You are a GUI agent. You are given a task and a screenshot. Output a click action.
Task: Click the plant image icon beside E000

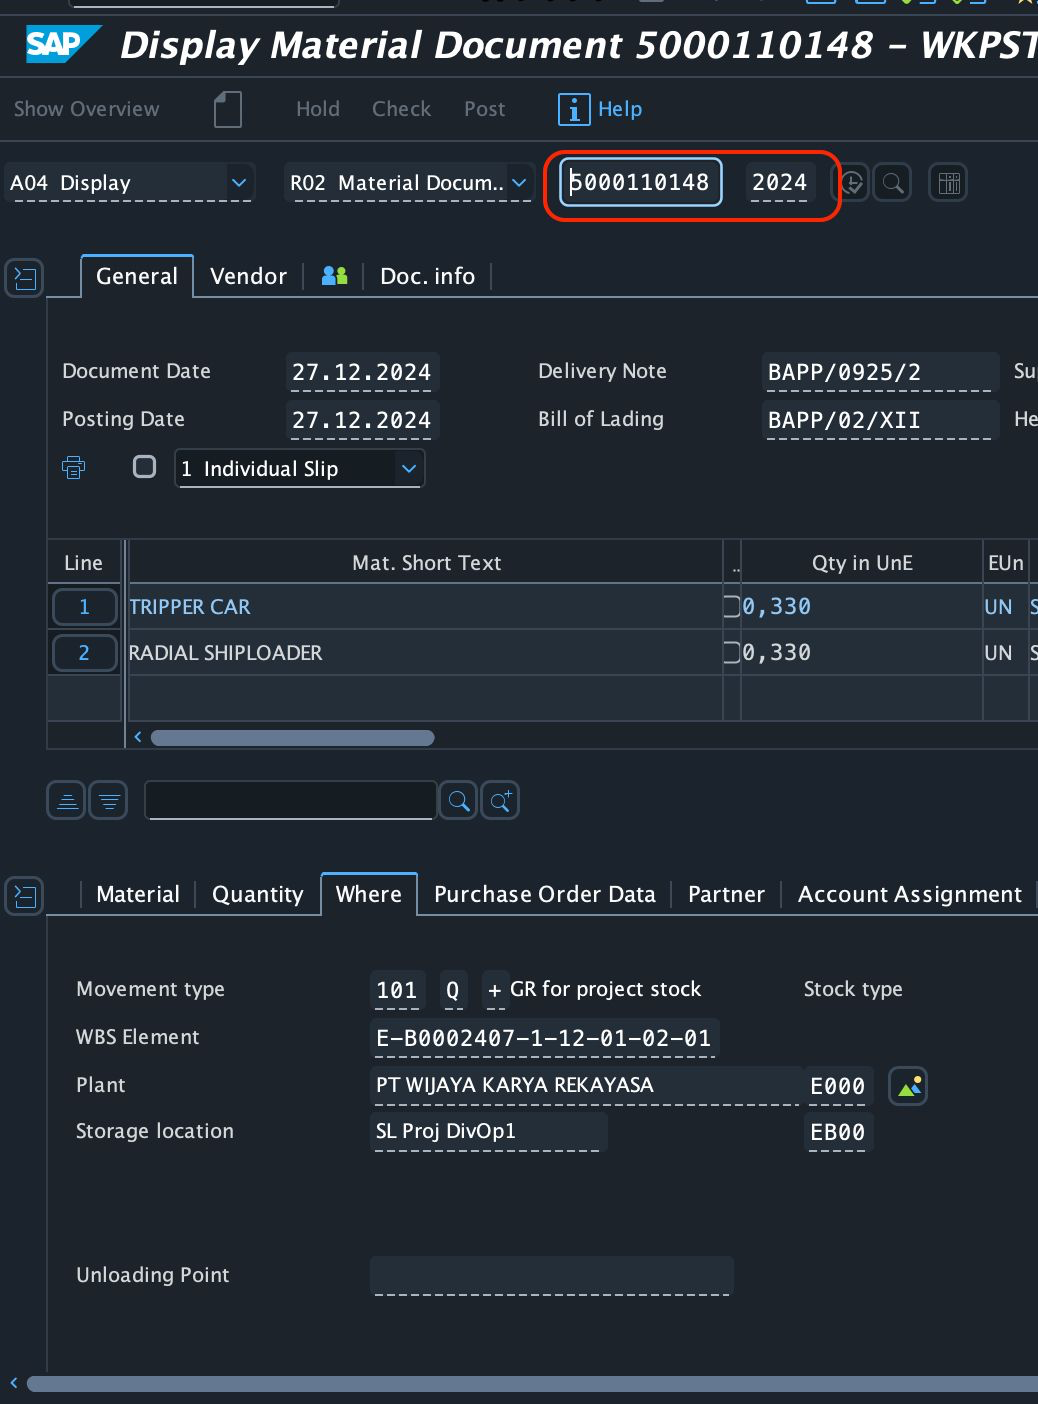908,1086
